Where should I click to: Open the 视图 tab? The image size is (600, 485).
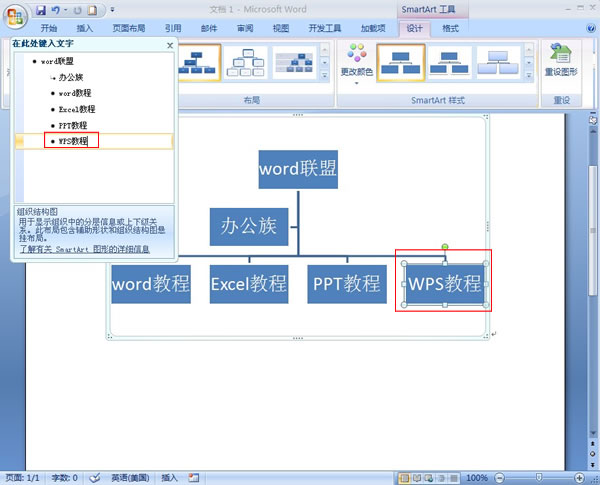tap(280, 28)
